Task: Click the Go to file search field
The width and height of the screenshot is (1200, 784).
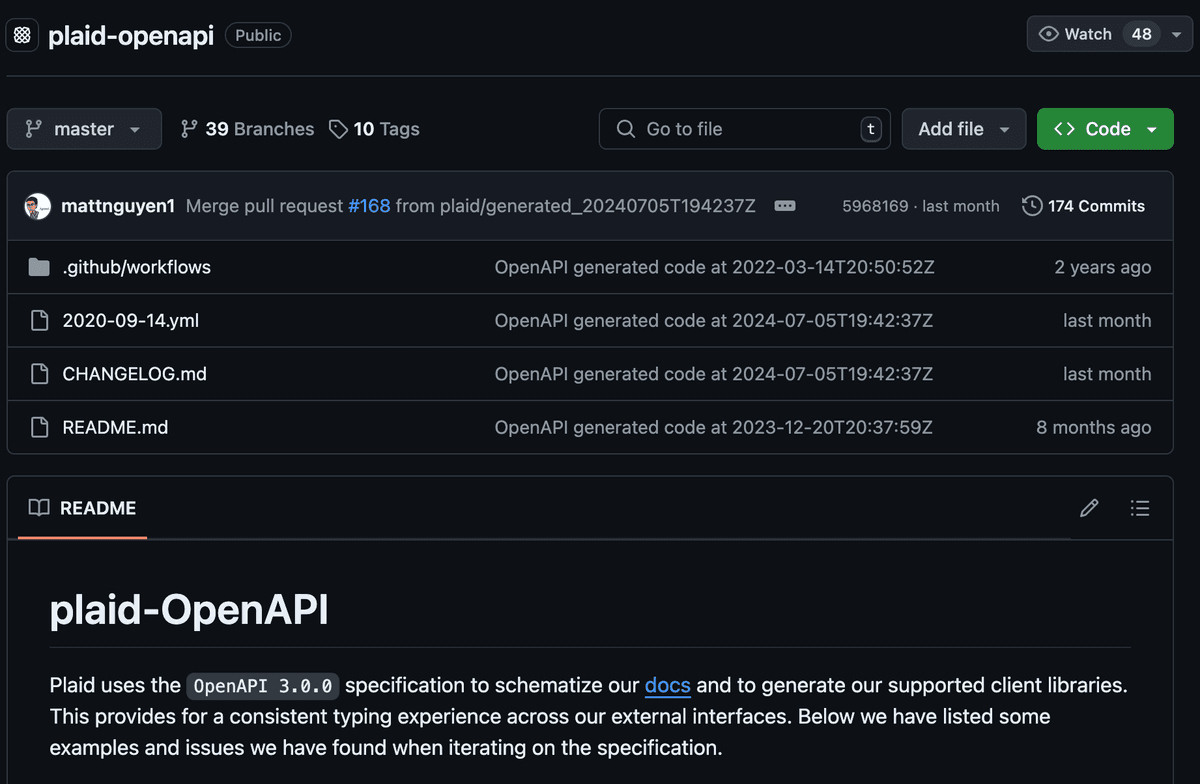Action: [x=744, y=128]
